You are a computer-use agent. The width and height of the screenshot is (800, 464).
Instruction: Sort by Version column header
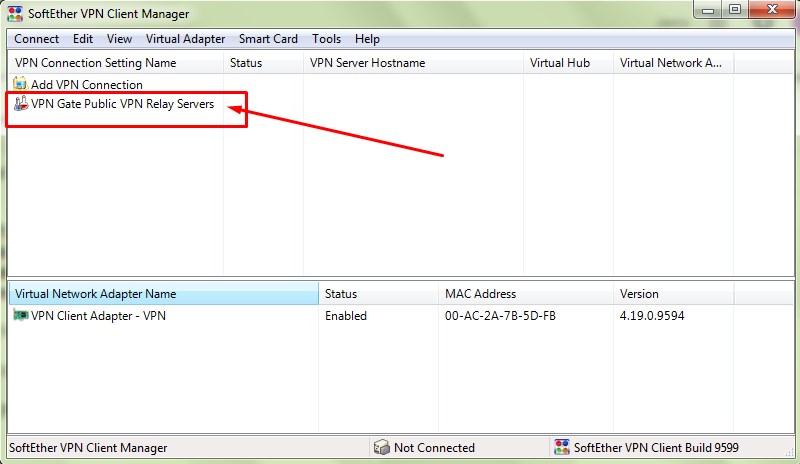673,294
